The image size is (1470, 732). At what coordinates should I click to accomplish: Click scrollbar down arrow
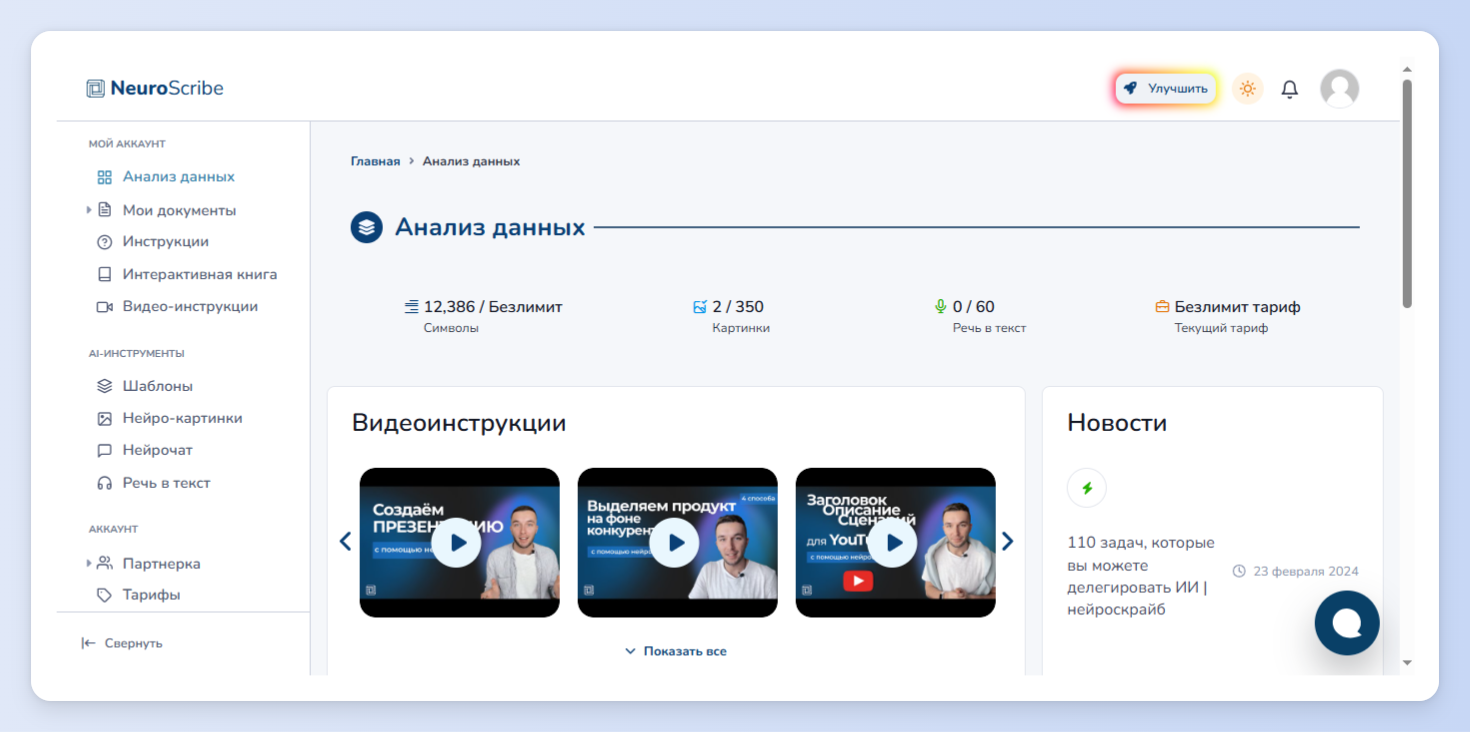tap(1407, 662)
